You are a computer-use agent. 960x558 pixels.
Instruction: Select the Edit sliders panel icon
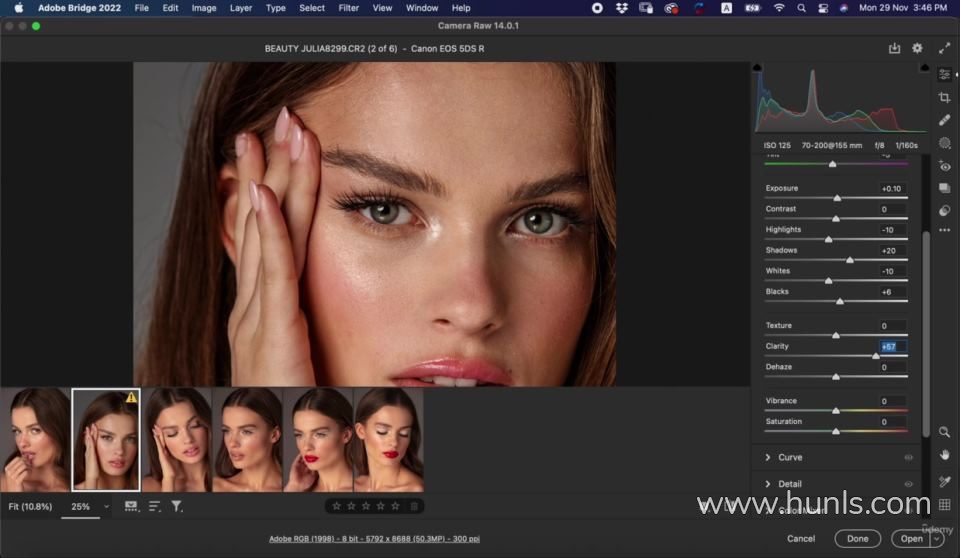click(x=945, y=74)
